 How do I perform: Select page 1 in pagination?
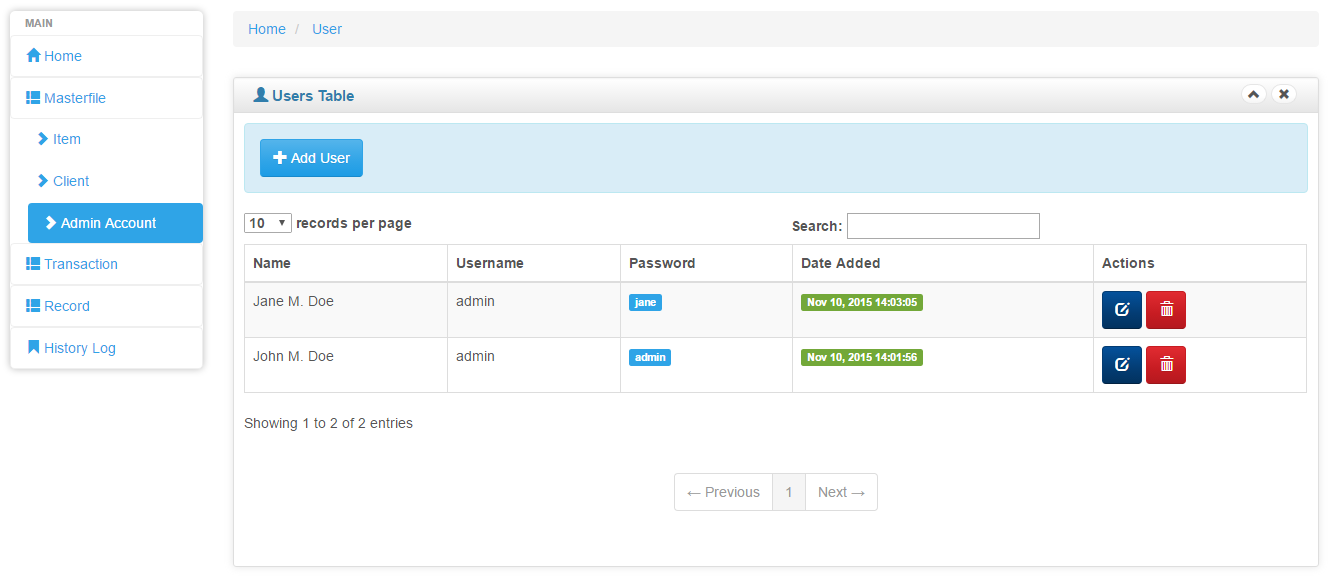789,491
